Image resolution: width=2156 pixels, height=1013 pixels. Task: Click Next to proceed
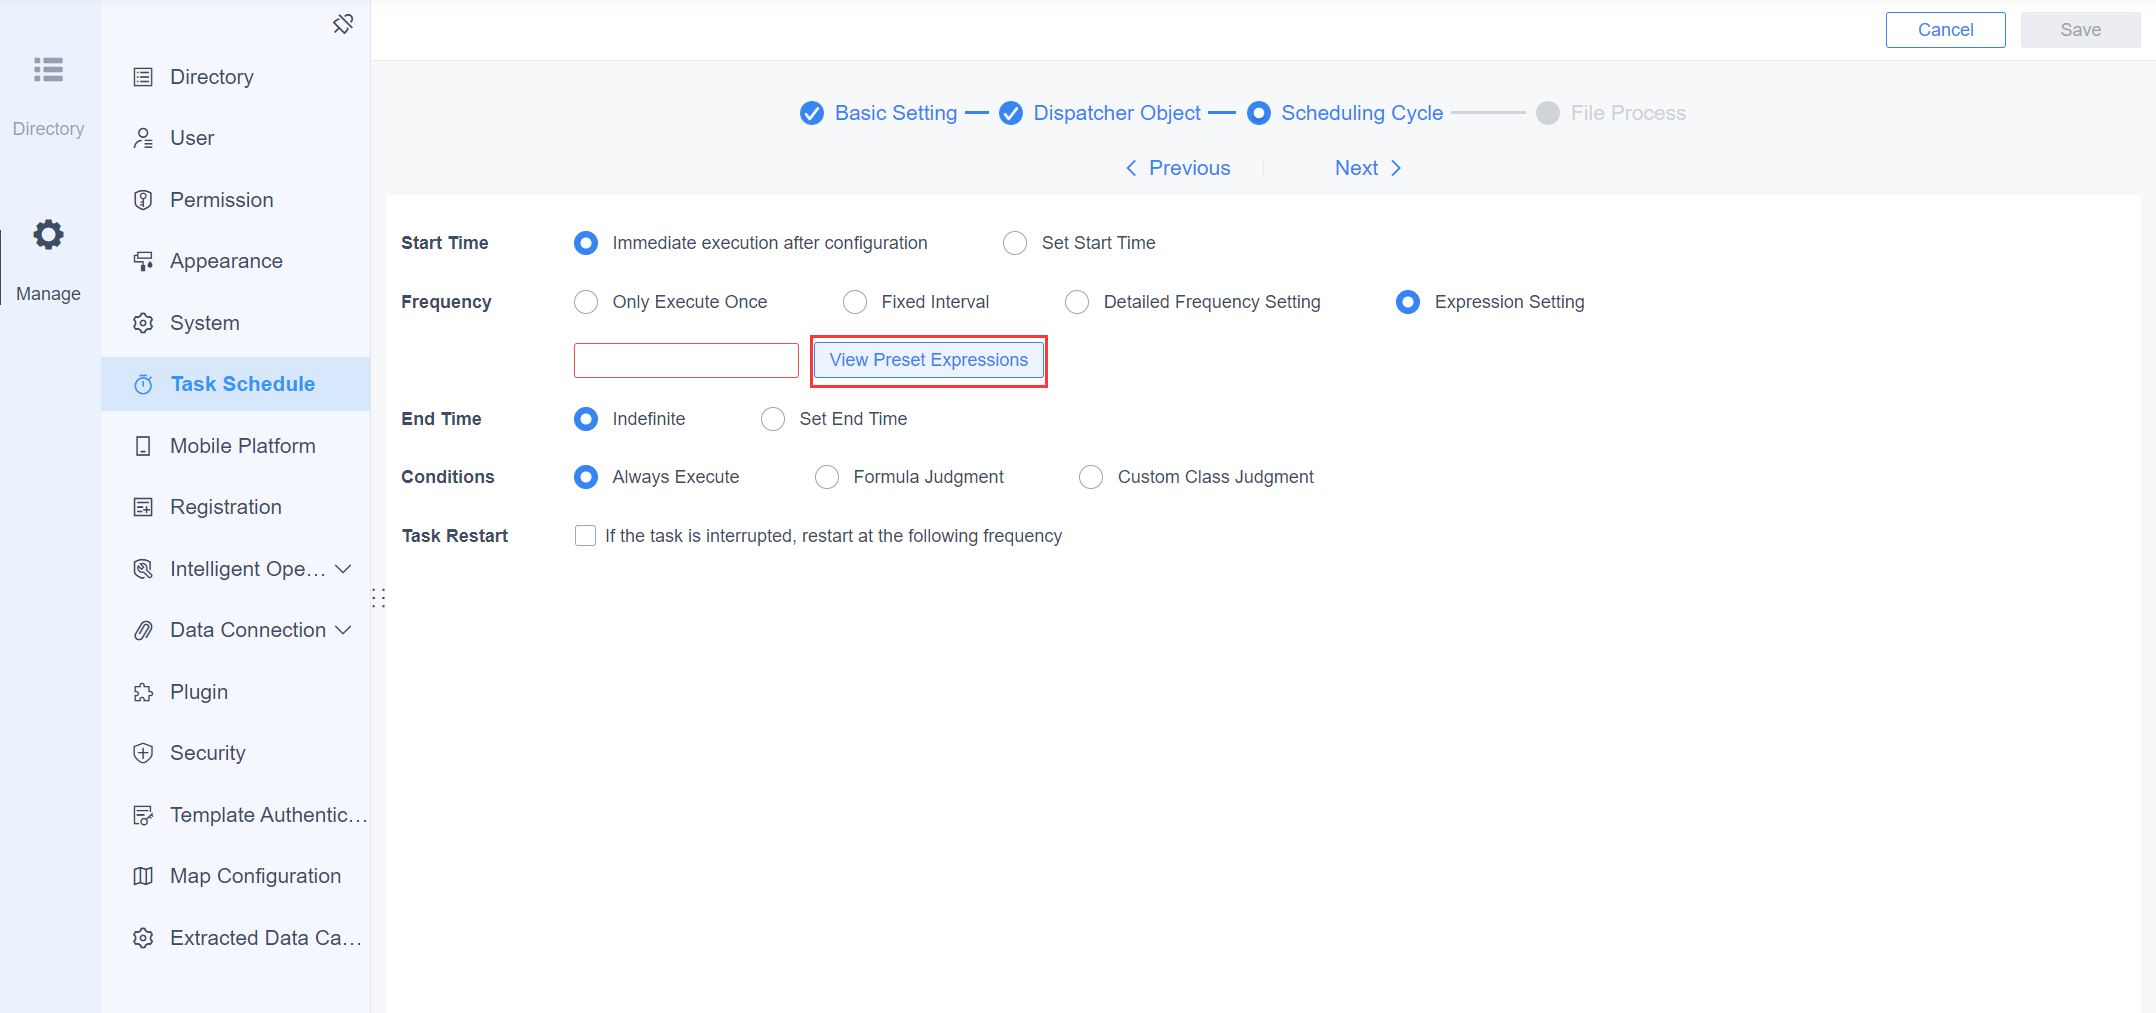[1366, 168]
